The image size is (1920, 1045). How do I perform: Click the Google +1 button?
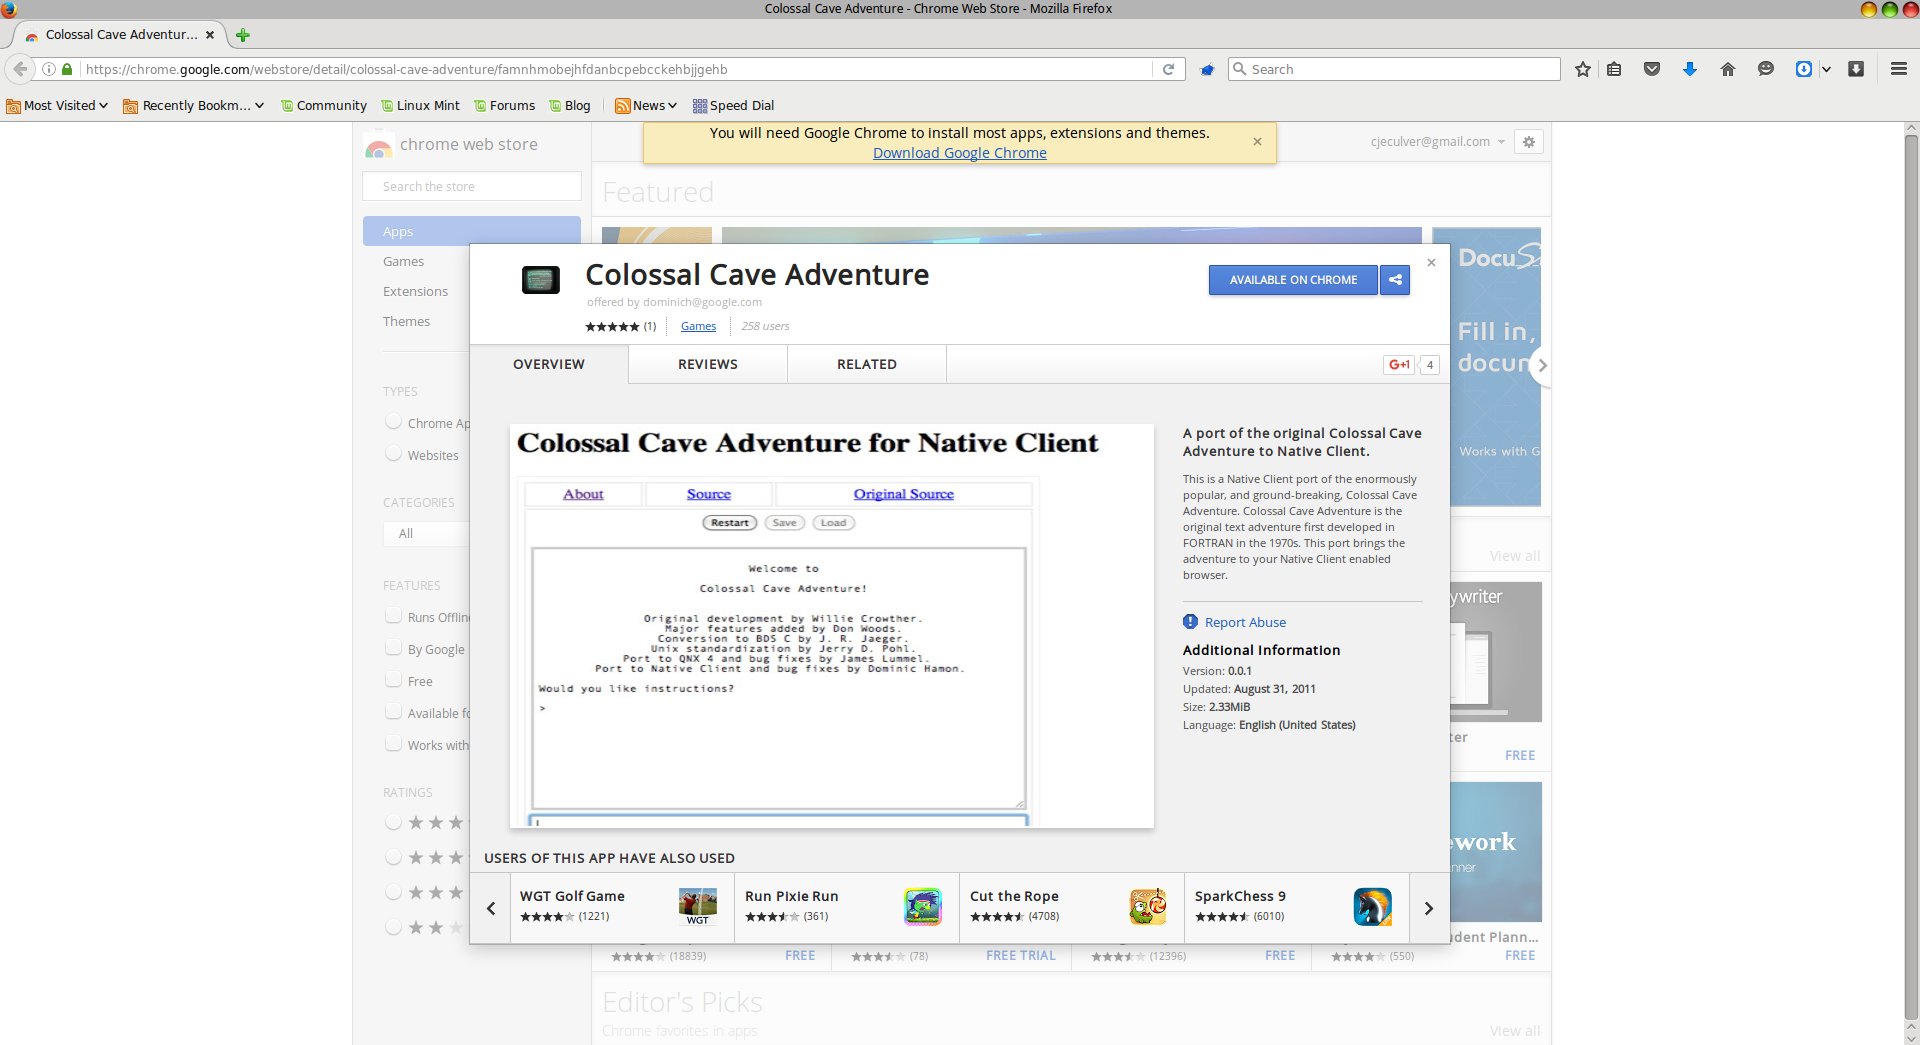tap(1399, 365)
